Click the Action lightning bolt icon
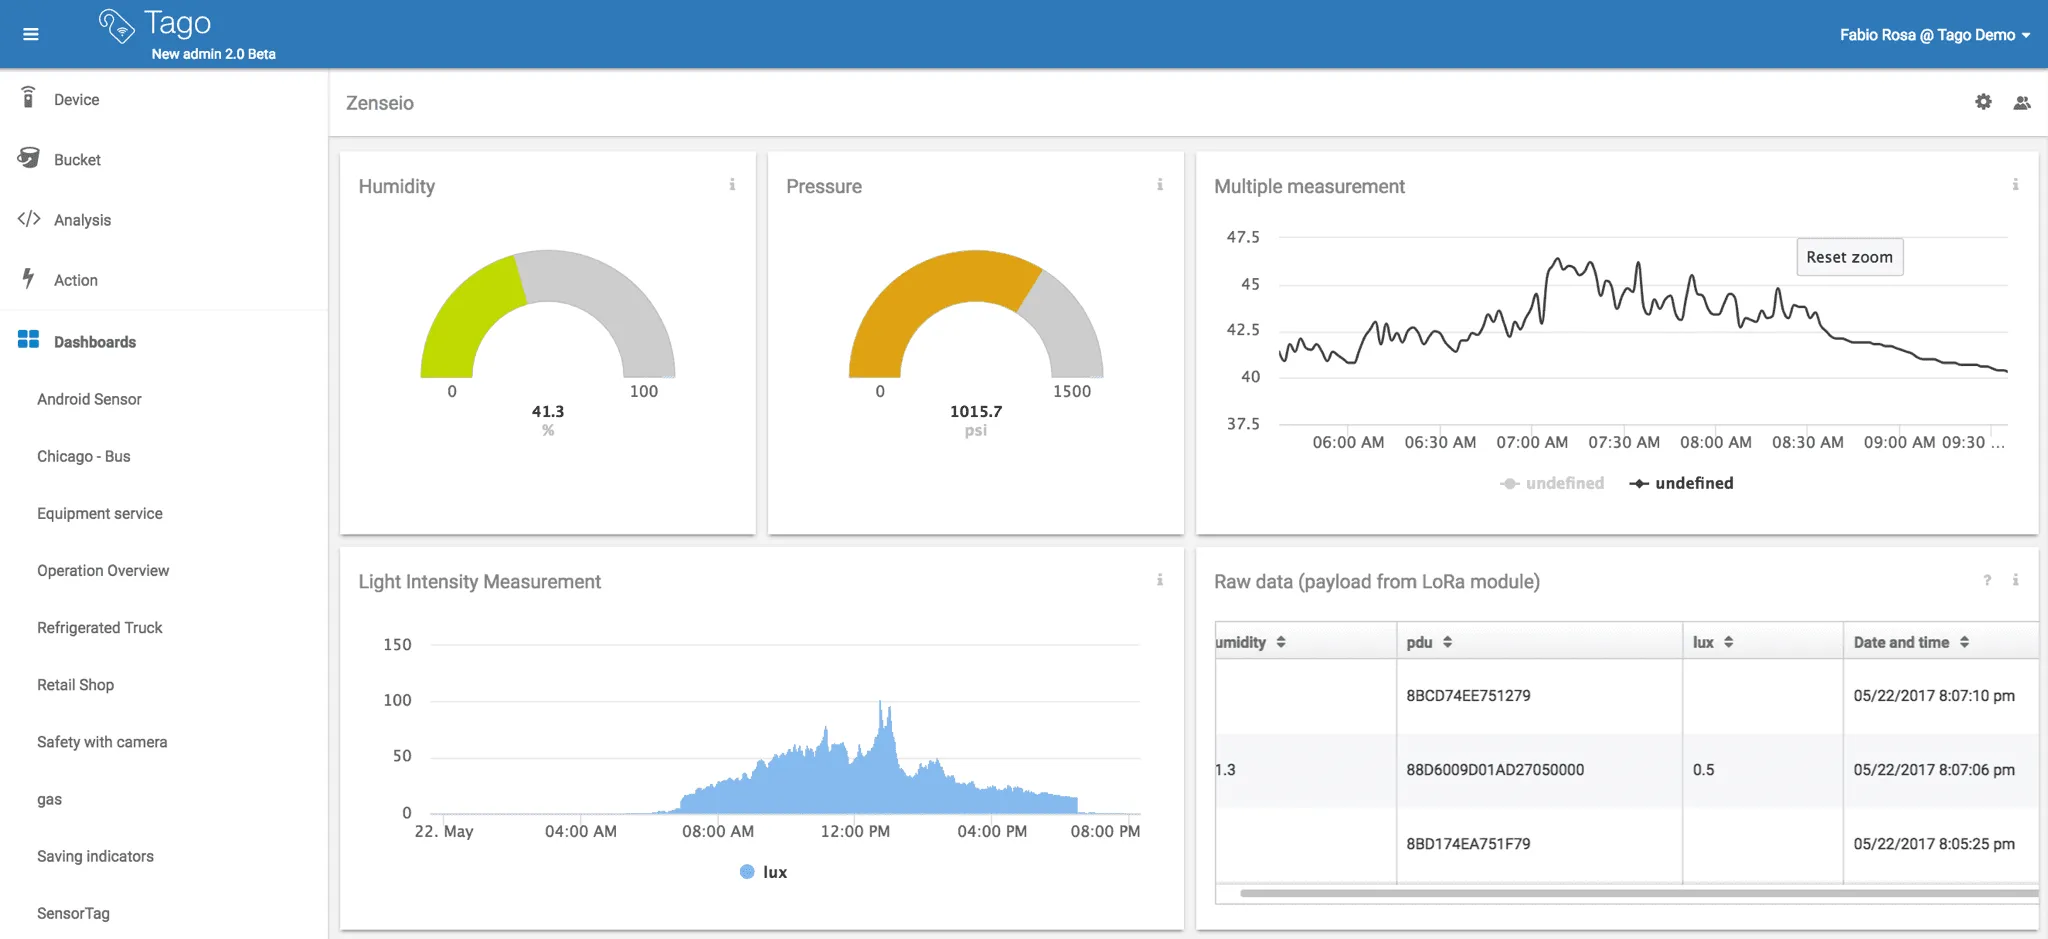This screenshot has width=2048, height=939. point(29,279)
